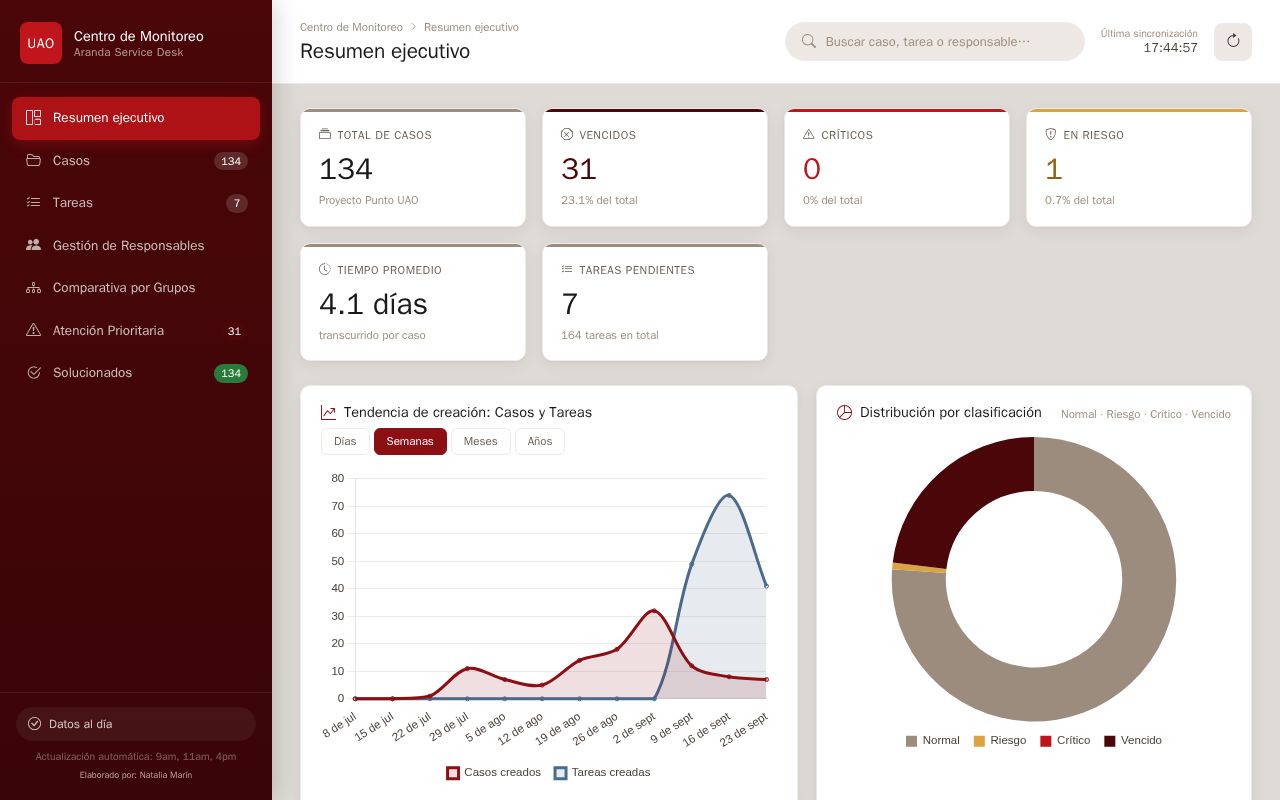Click the Solucionados check icon
The image size is (1280, 800).
point(33,373)
